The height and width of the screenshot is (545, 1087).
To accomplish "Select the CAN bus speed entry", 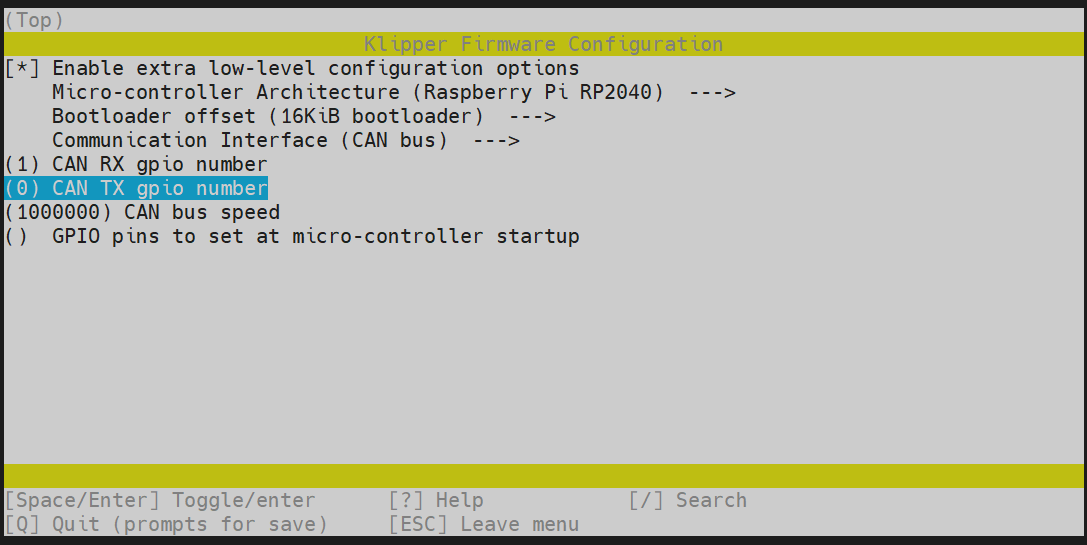I will coord(202,213).
